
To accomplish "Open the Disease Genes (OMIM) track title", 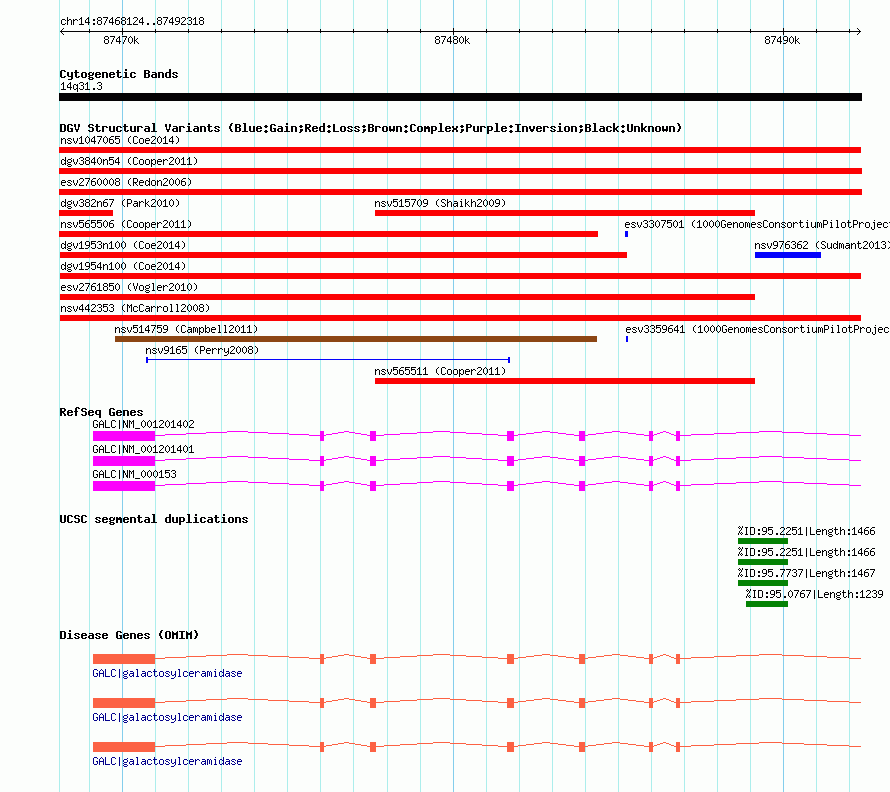I will pyautogui.click(x=129, y=635).
